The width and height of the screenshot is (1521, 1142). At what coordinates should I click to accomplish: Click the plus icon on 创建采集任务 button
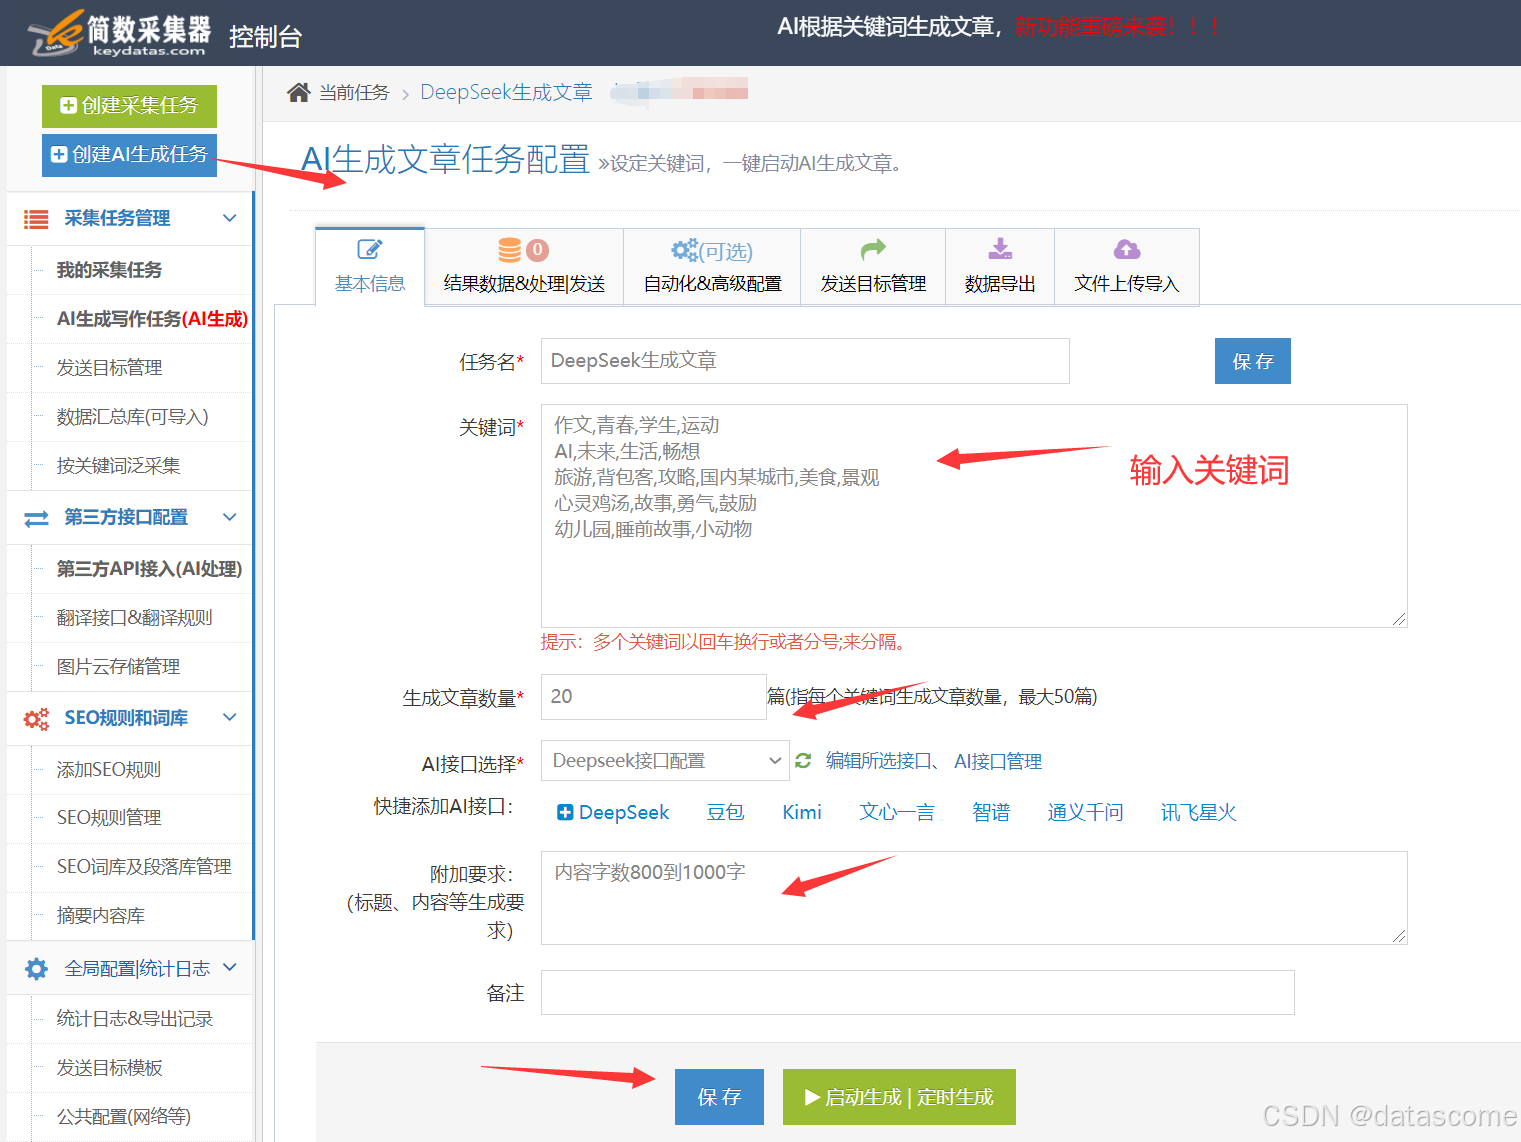click(68, 105)
